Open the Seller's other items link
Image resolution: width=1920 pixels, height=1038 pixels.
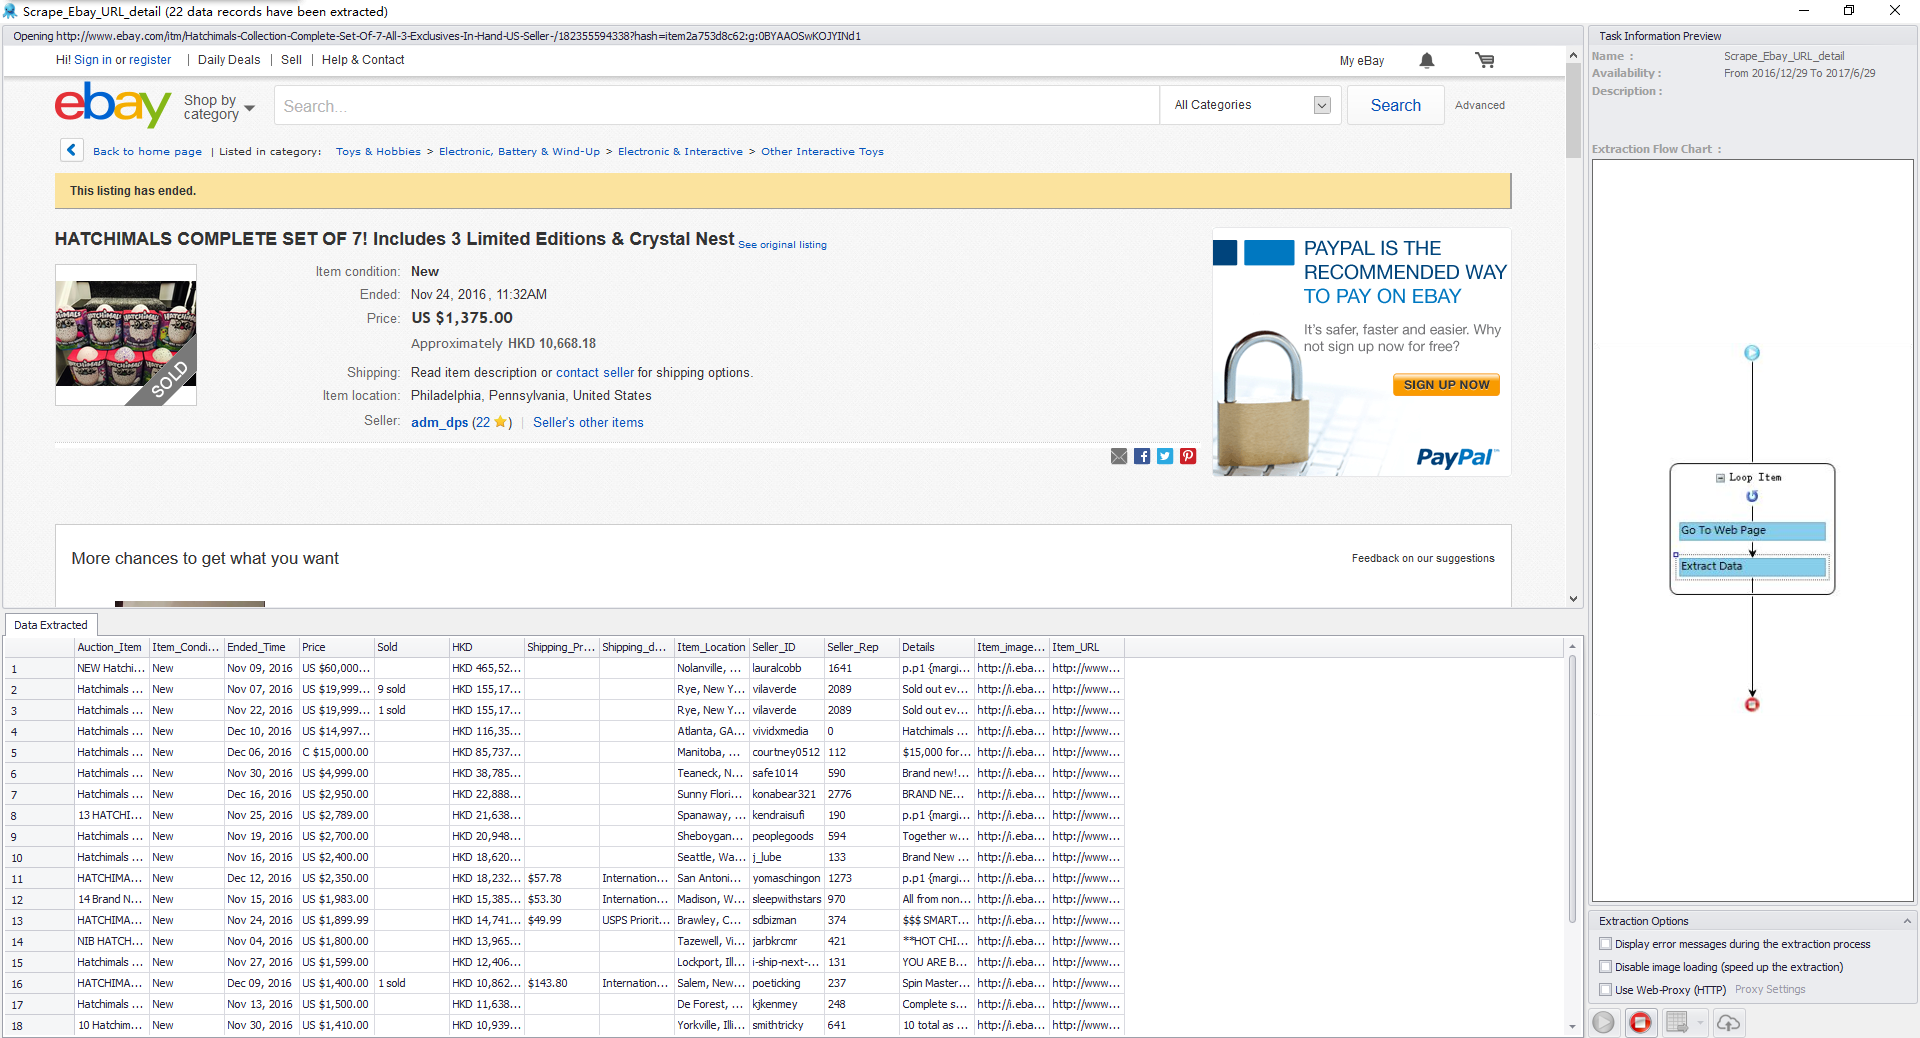point(588,422)
